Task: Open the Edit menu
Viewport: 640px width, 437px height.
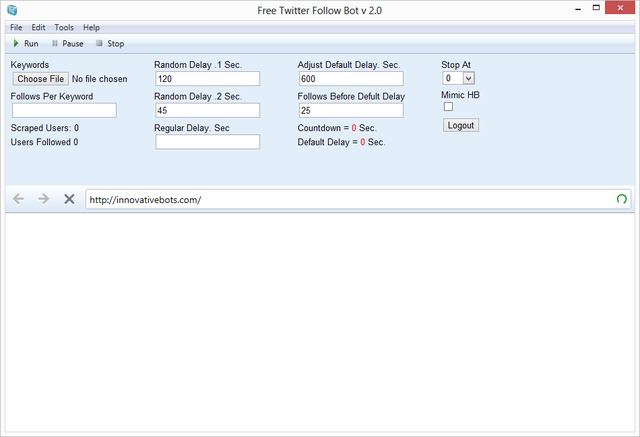Action: (38, 27)
